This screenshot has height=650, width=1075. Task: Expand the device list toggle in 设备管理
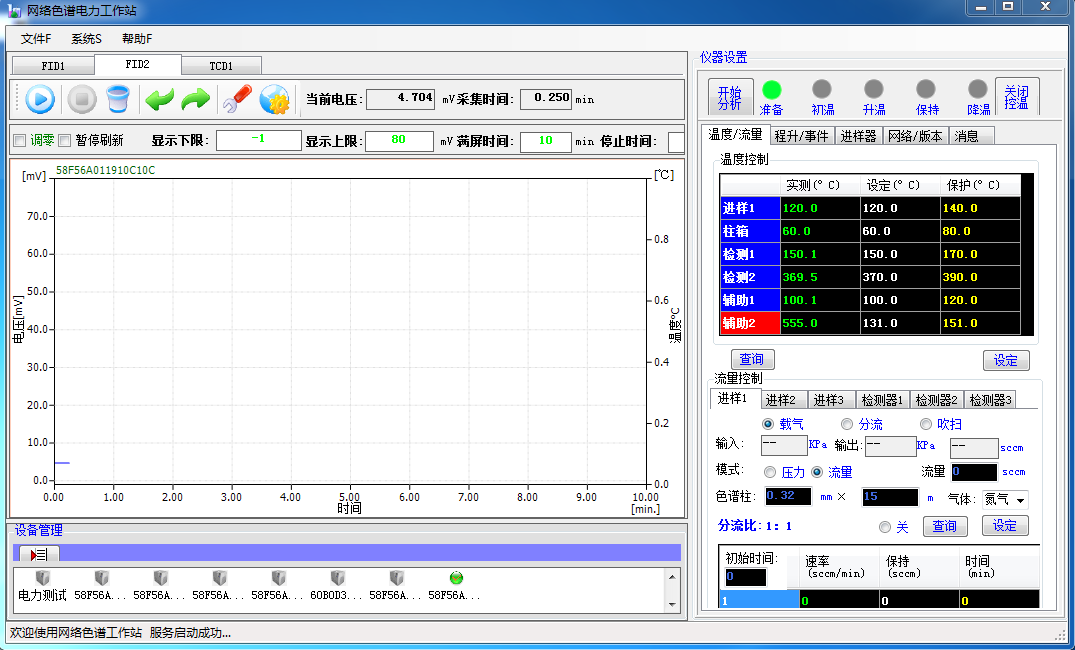39,554
